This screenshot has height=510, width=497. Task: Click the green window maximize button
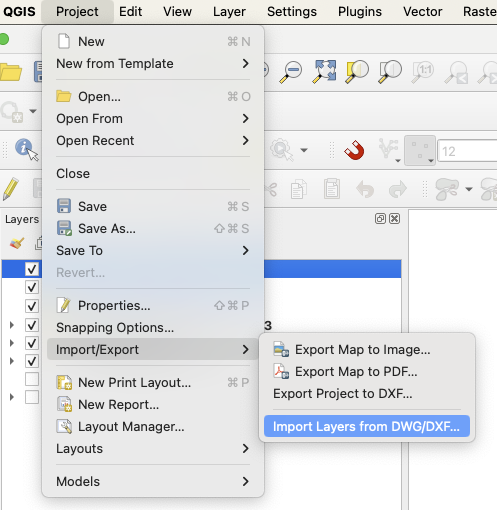3,39
